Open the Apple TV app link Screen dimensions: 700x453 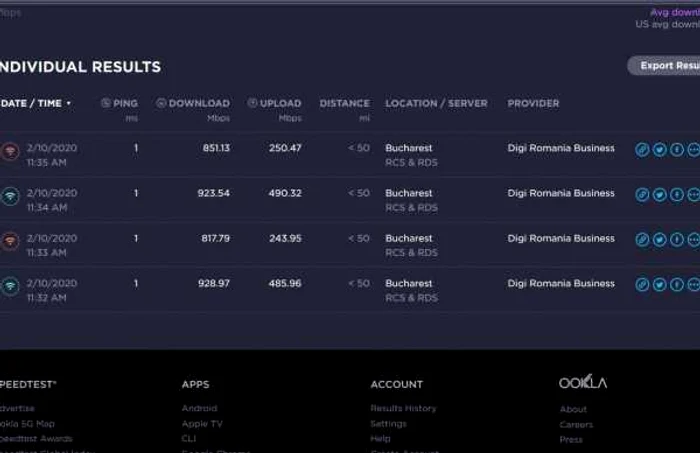(x=202, y=424)
